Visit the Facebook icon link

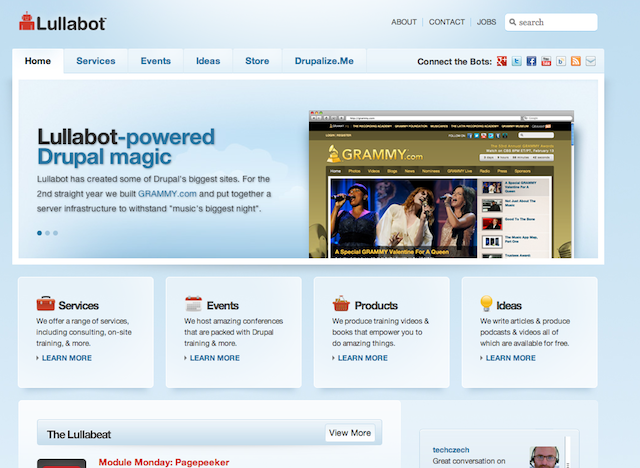tap(531, 61)
